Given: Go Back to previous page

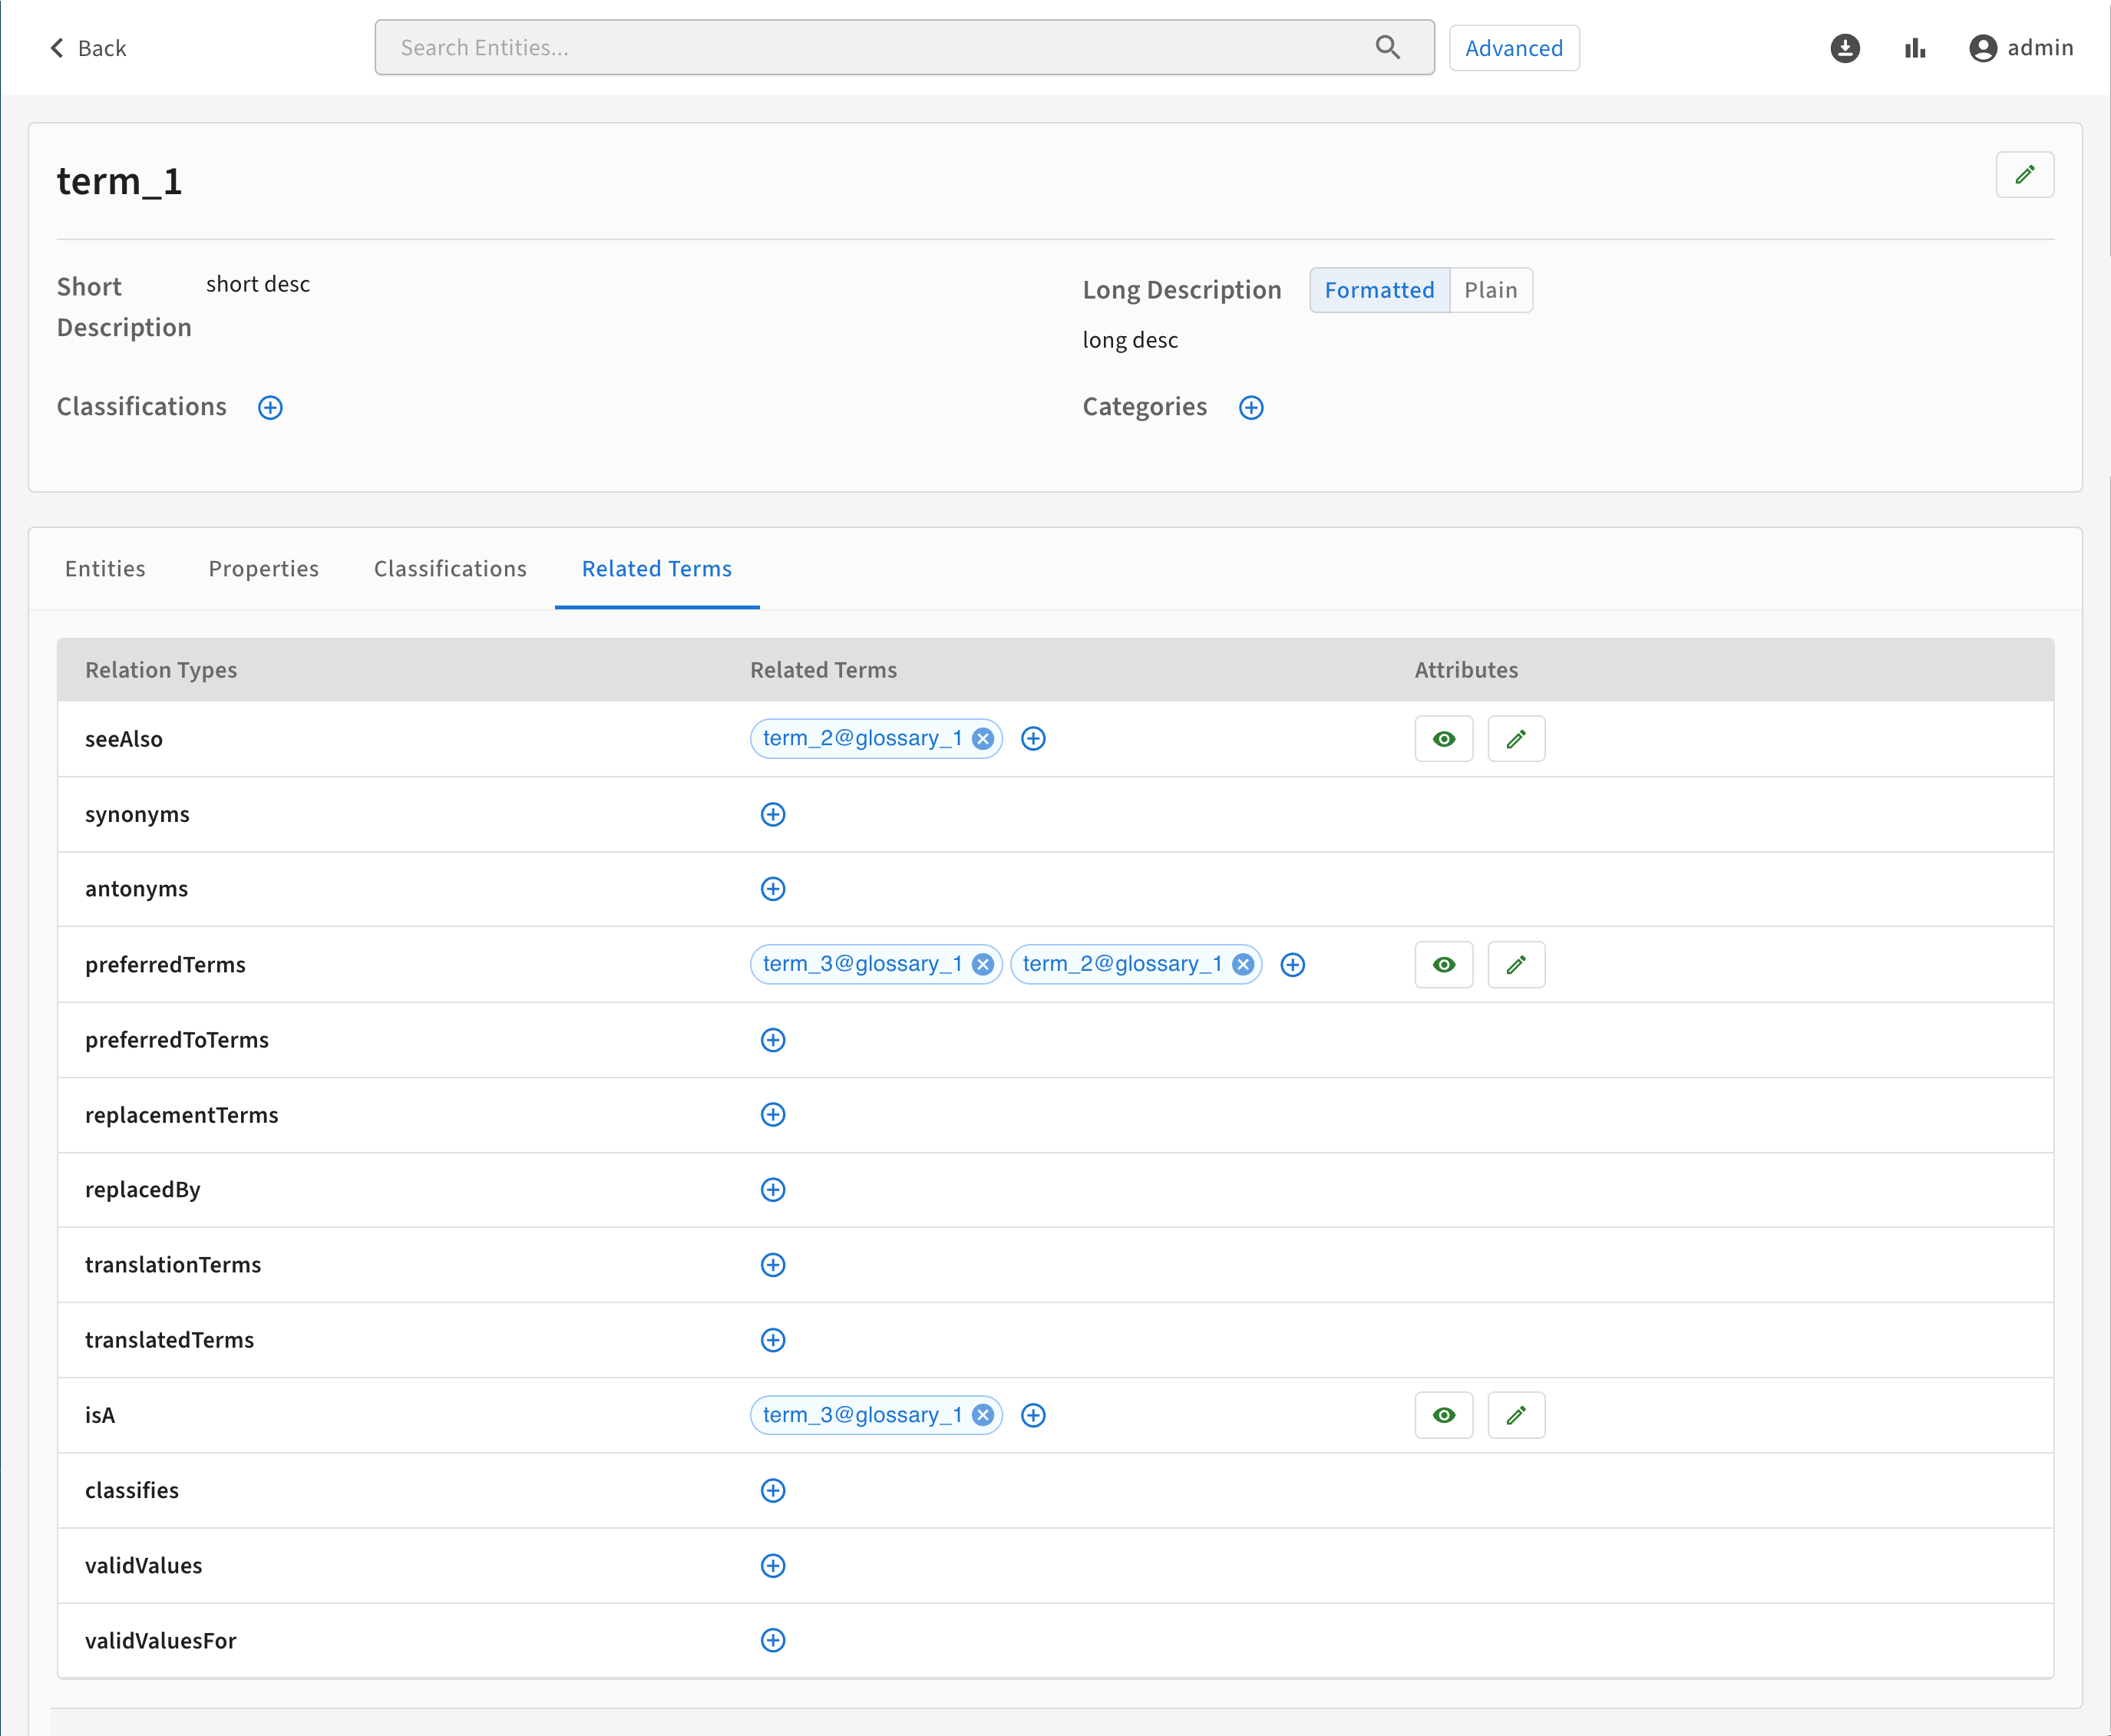Looking at the screenshot, I should (x=88, y=48).
